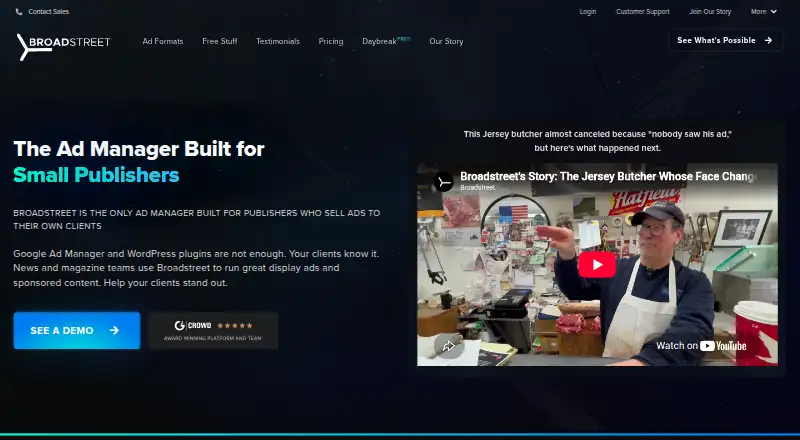
Task: Click the Small Publishers heading text
Action: [96, 175]
